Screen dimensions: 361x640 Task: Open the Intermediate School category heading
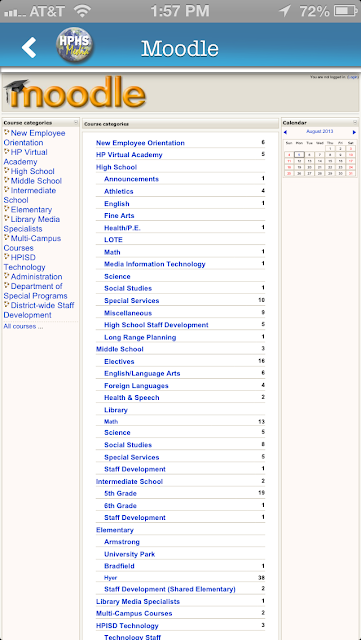[129, 482]
